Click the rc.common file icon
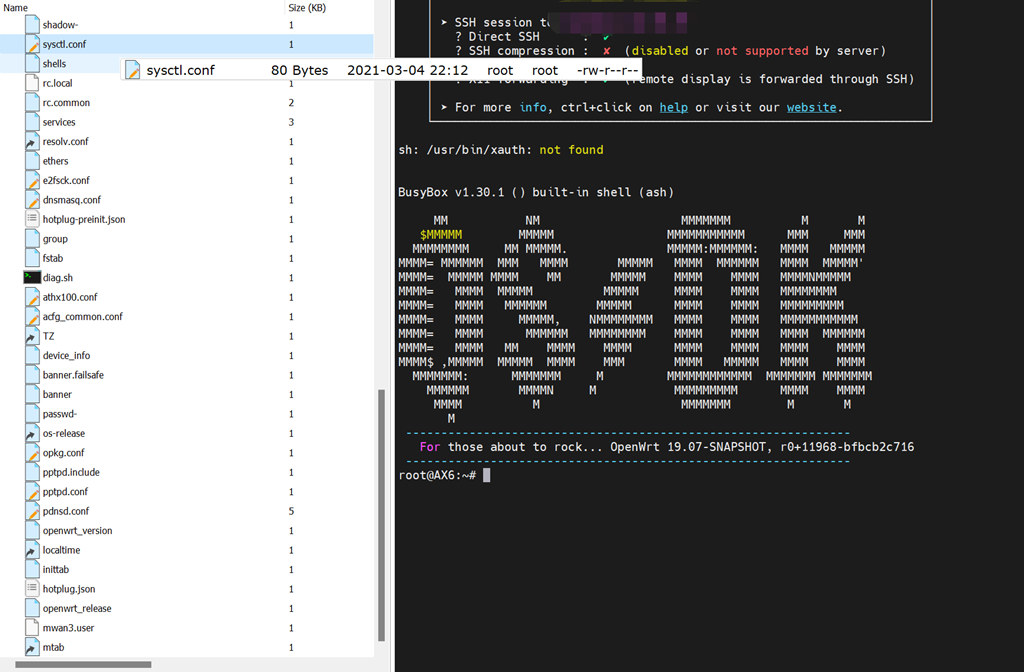 [32, 103]
